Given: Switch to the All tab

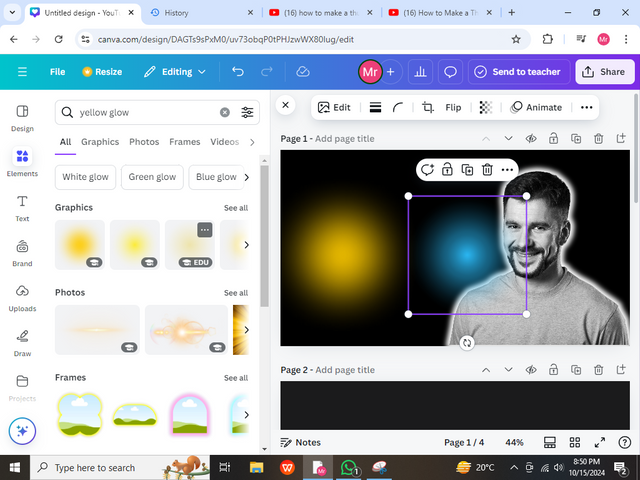Looking at the screenshot, I should tap(65, 142).
